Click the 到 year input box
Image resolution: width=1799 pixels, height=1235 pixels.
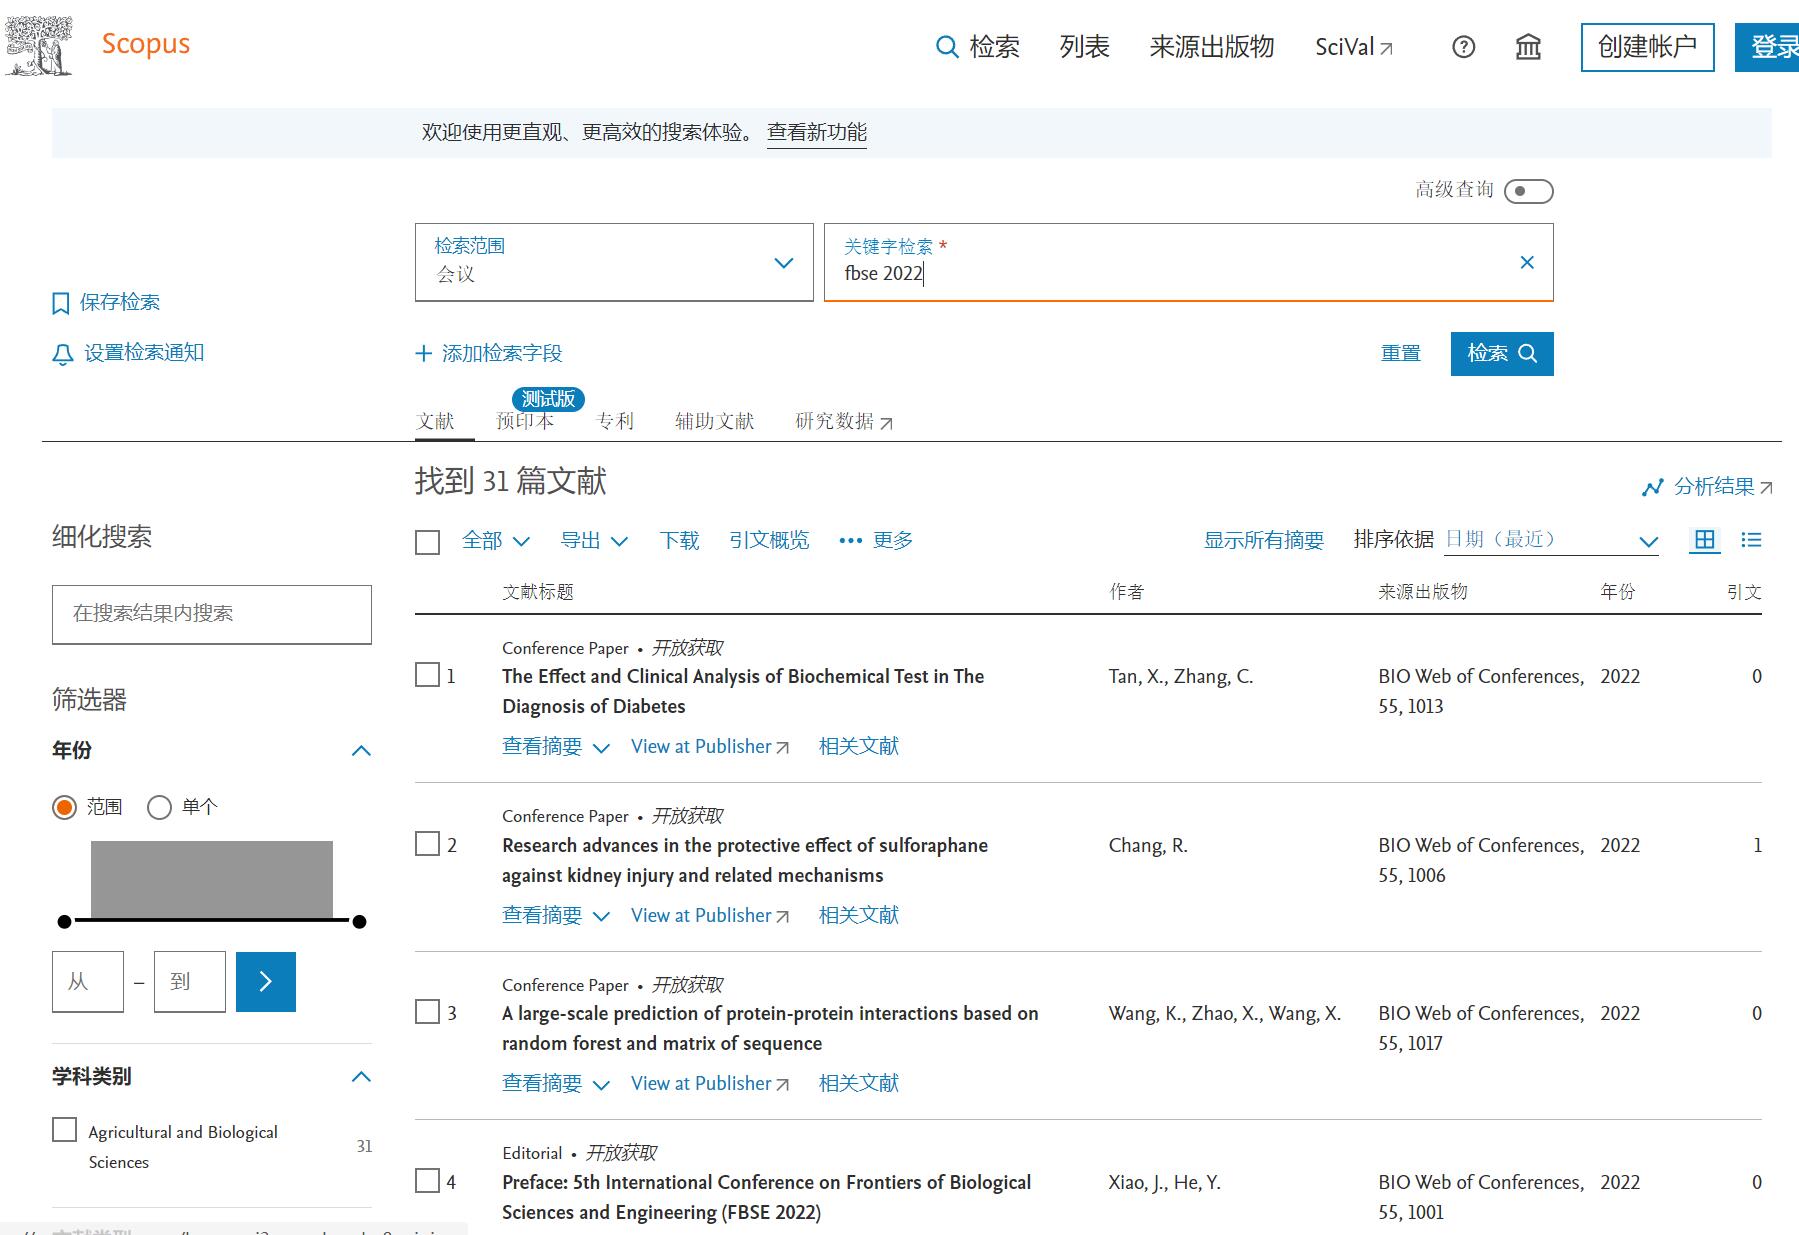tap(190, 982)
